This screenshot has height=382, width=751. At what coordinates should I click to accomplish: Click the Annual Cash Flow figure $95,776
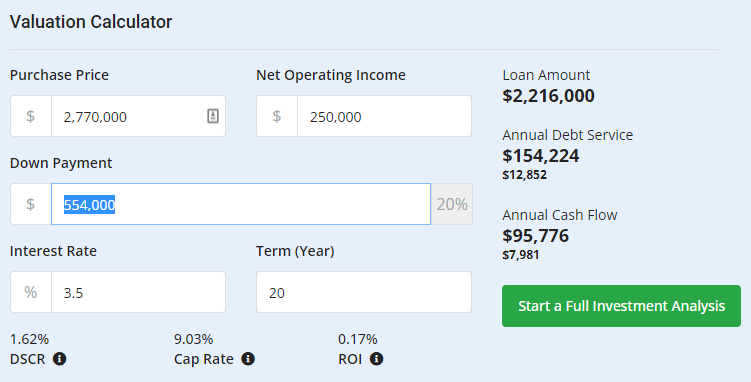(535, 236)
